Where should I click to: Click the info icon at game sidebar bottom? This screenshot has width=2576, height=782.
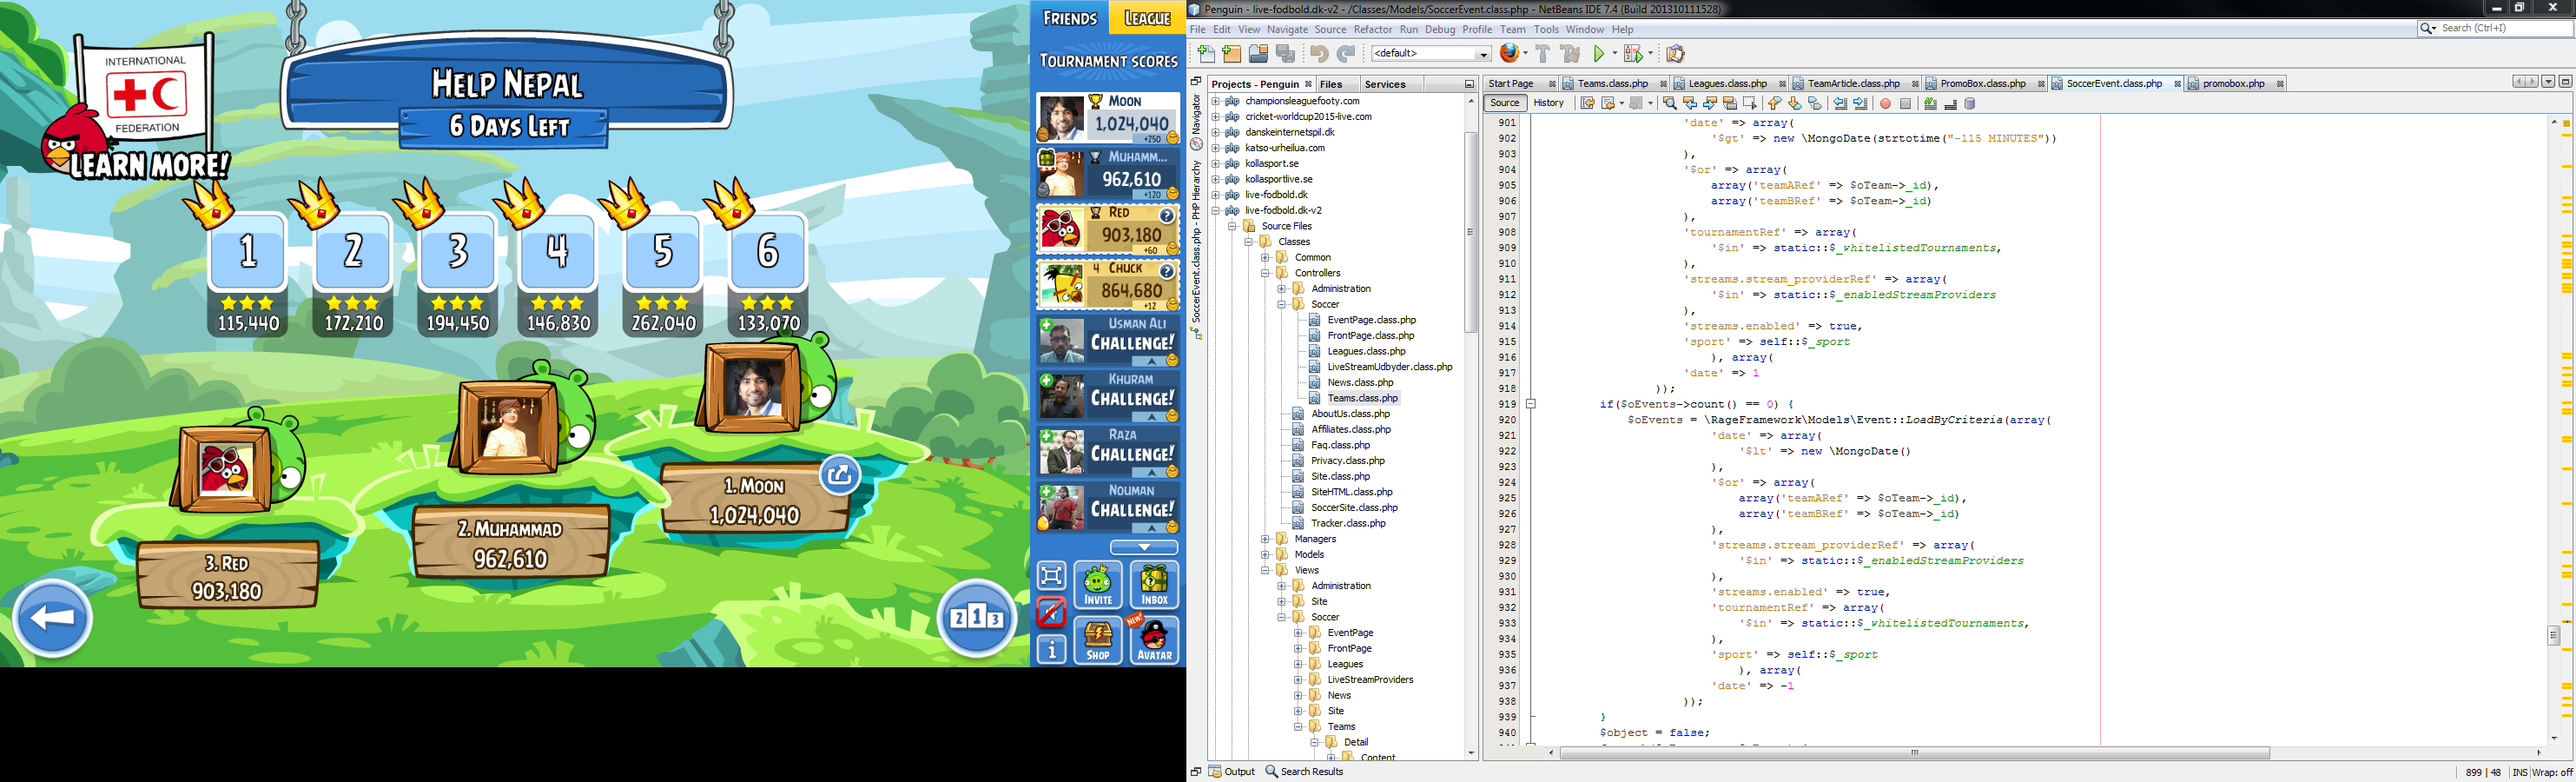(1051, 650)
